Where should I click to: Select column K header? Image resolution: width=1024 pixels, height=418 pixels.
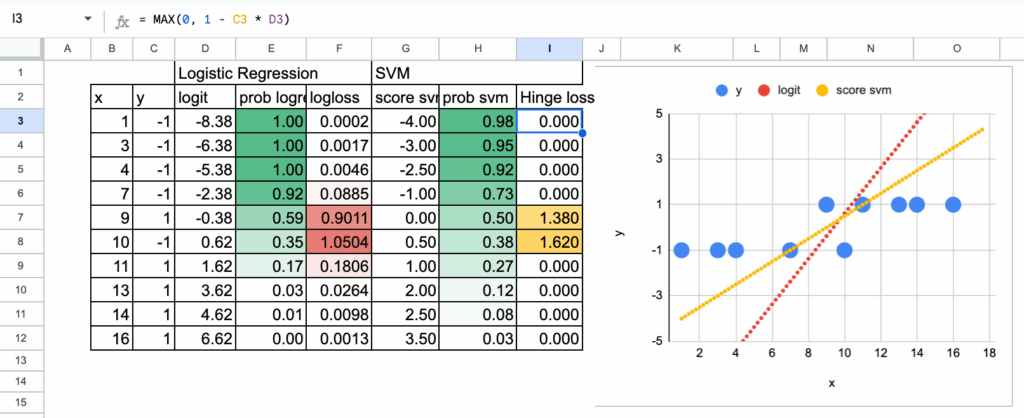677,48
